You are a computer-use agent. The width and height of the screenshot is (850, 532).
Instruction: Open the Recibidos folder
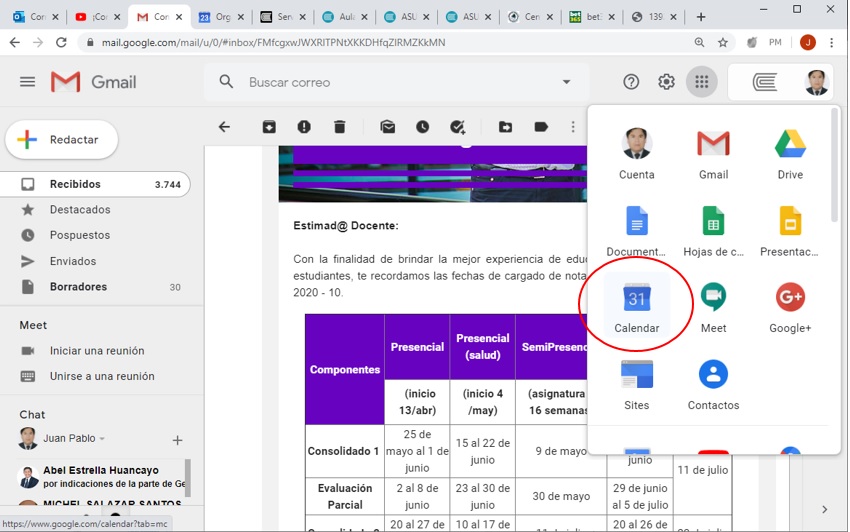pos(95,184)
